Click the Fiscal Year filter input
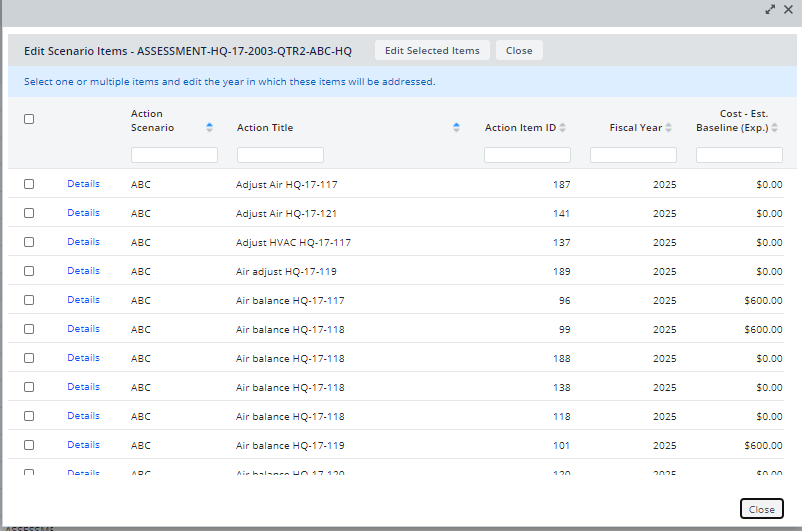The image size is (802, 531). pos(633,155)
